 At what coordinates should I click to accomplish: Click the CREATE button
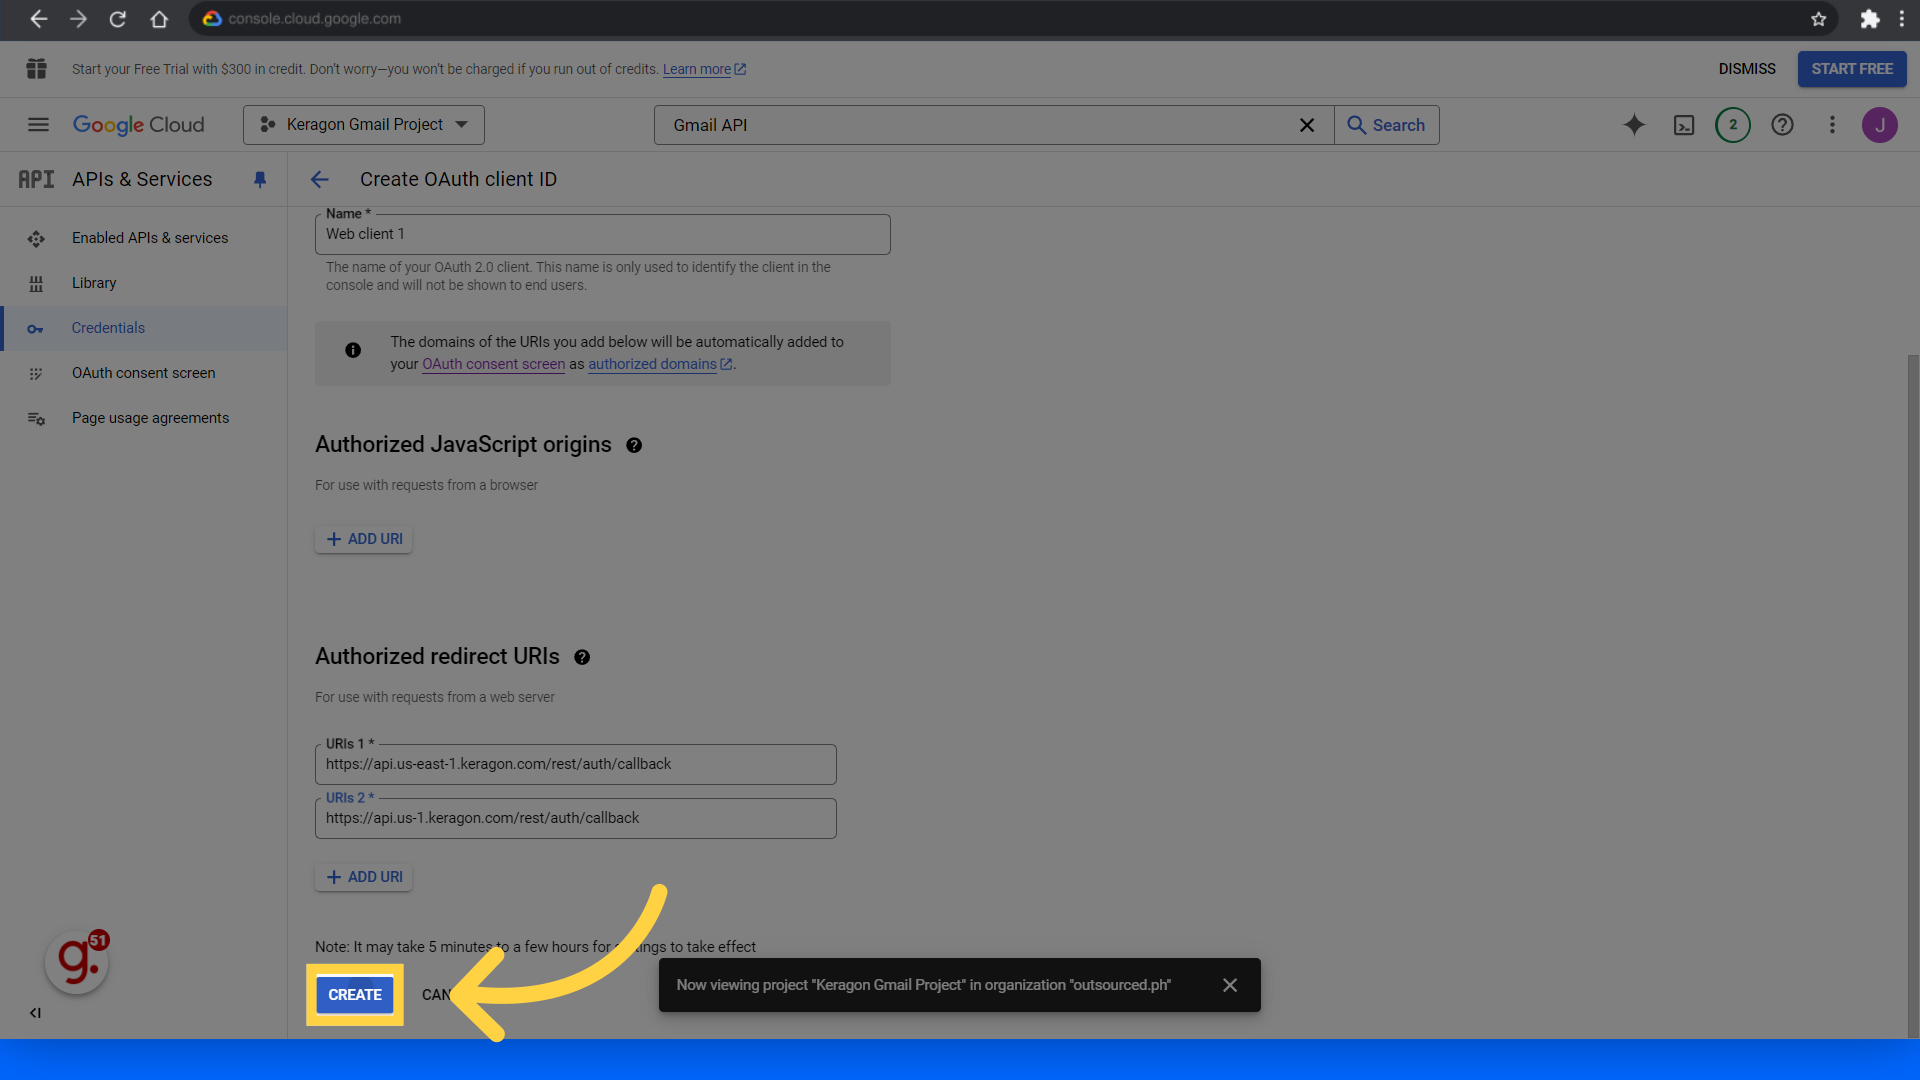(355, 995)
